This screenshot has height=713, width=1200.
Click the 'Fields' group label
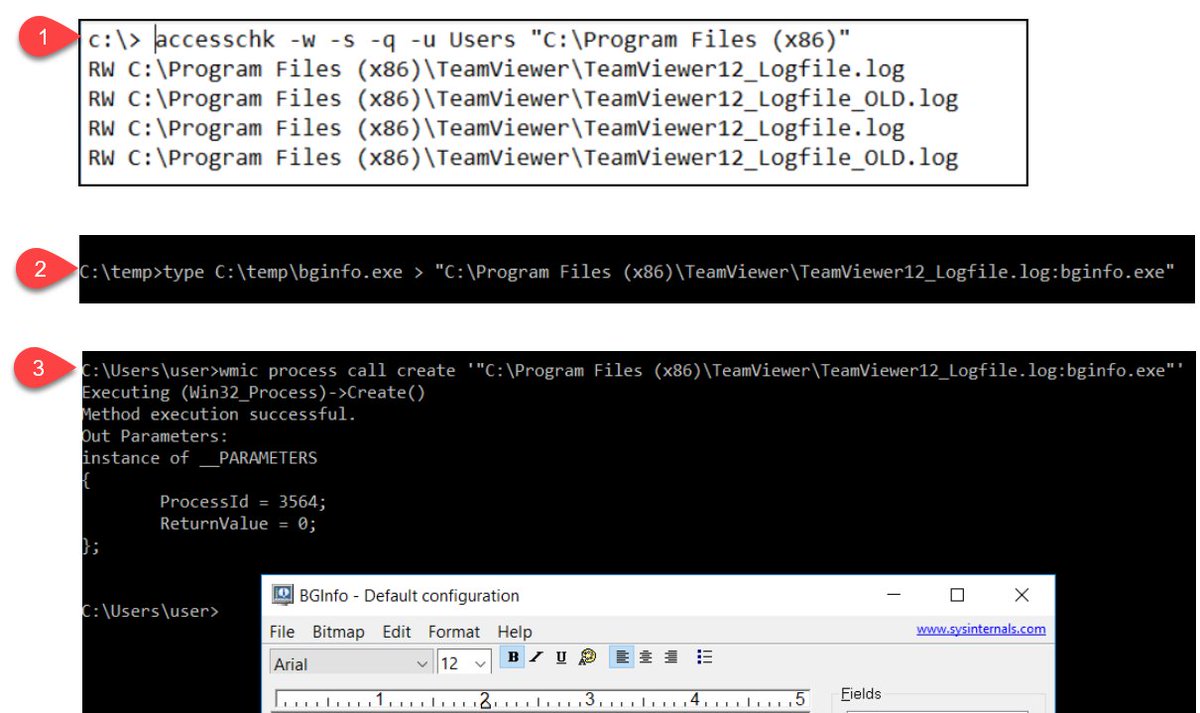tap(861, 694)
